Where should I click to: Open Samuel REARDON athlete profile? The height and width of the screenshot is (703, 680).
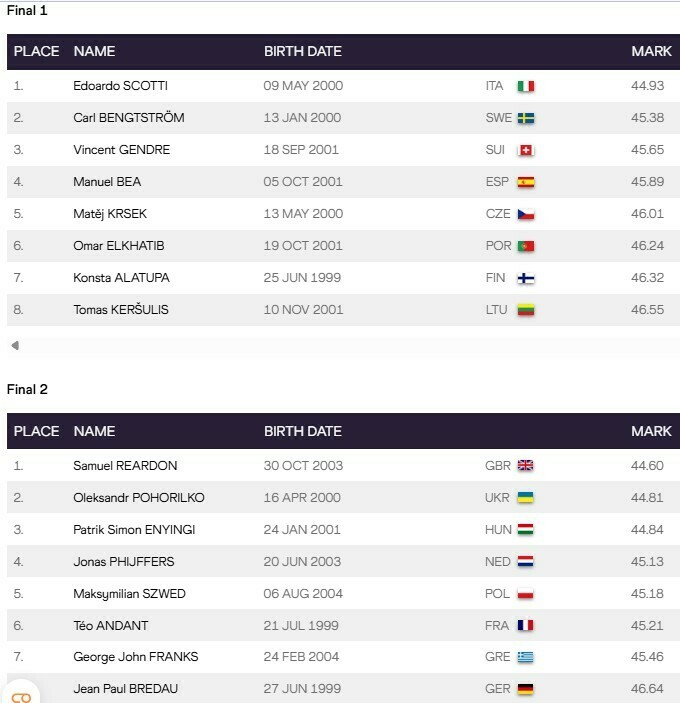click(124, 466)
